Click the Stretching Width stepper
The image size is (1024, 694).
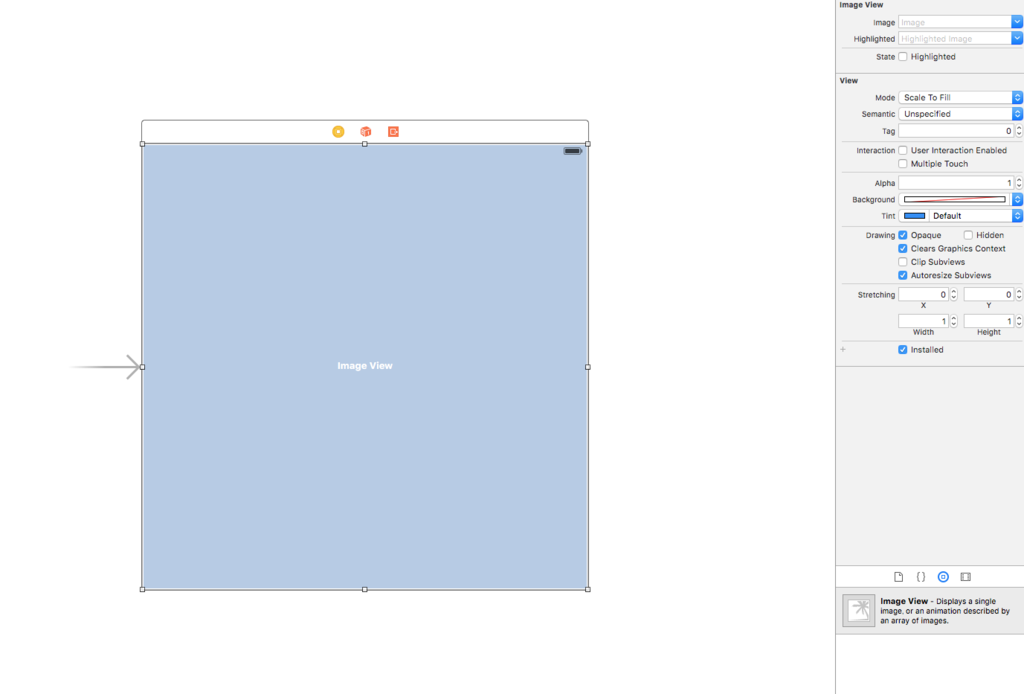[953, 321]
